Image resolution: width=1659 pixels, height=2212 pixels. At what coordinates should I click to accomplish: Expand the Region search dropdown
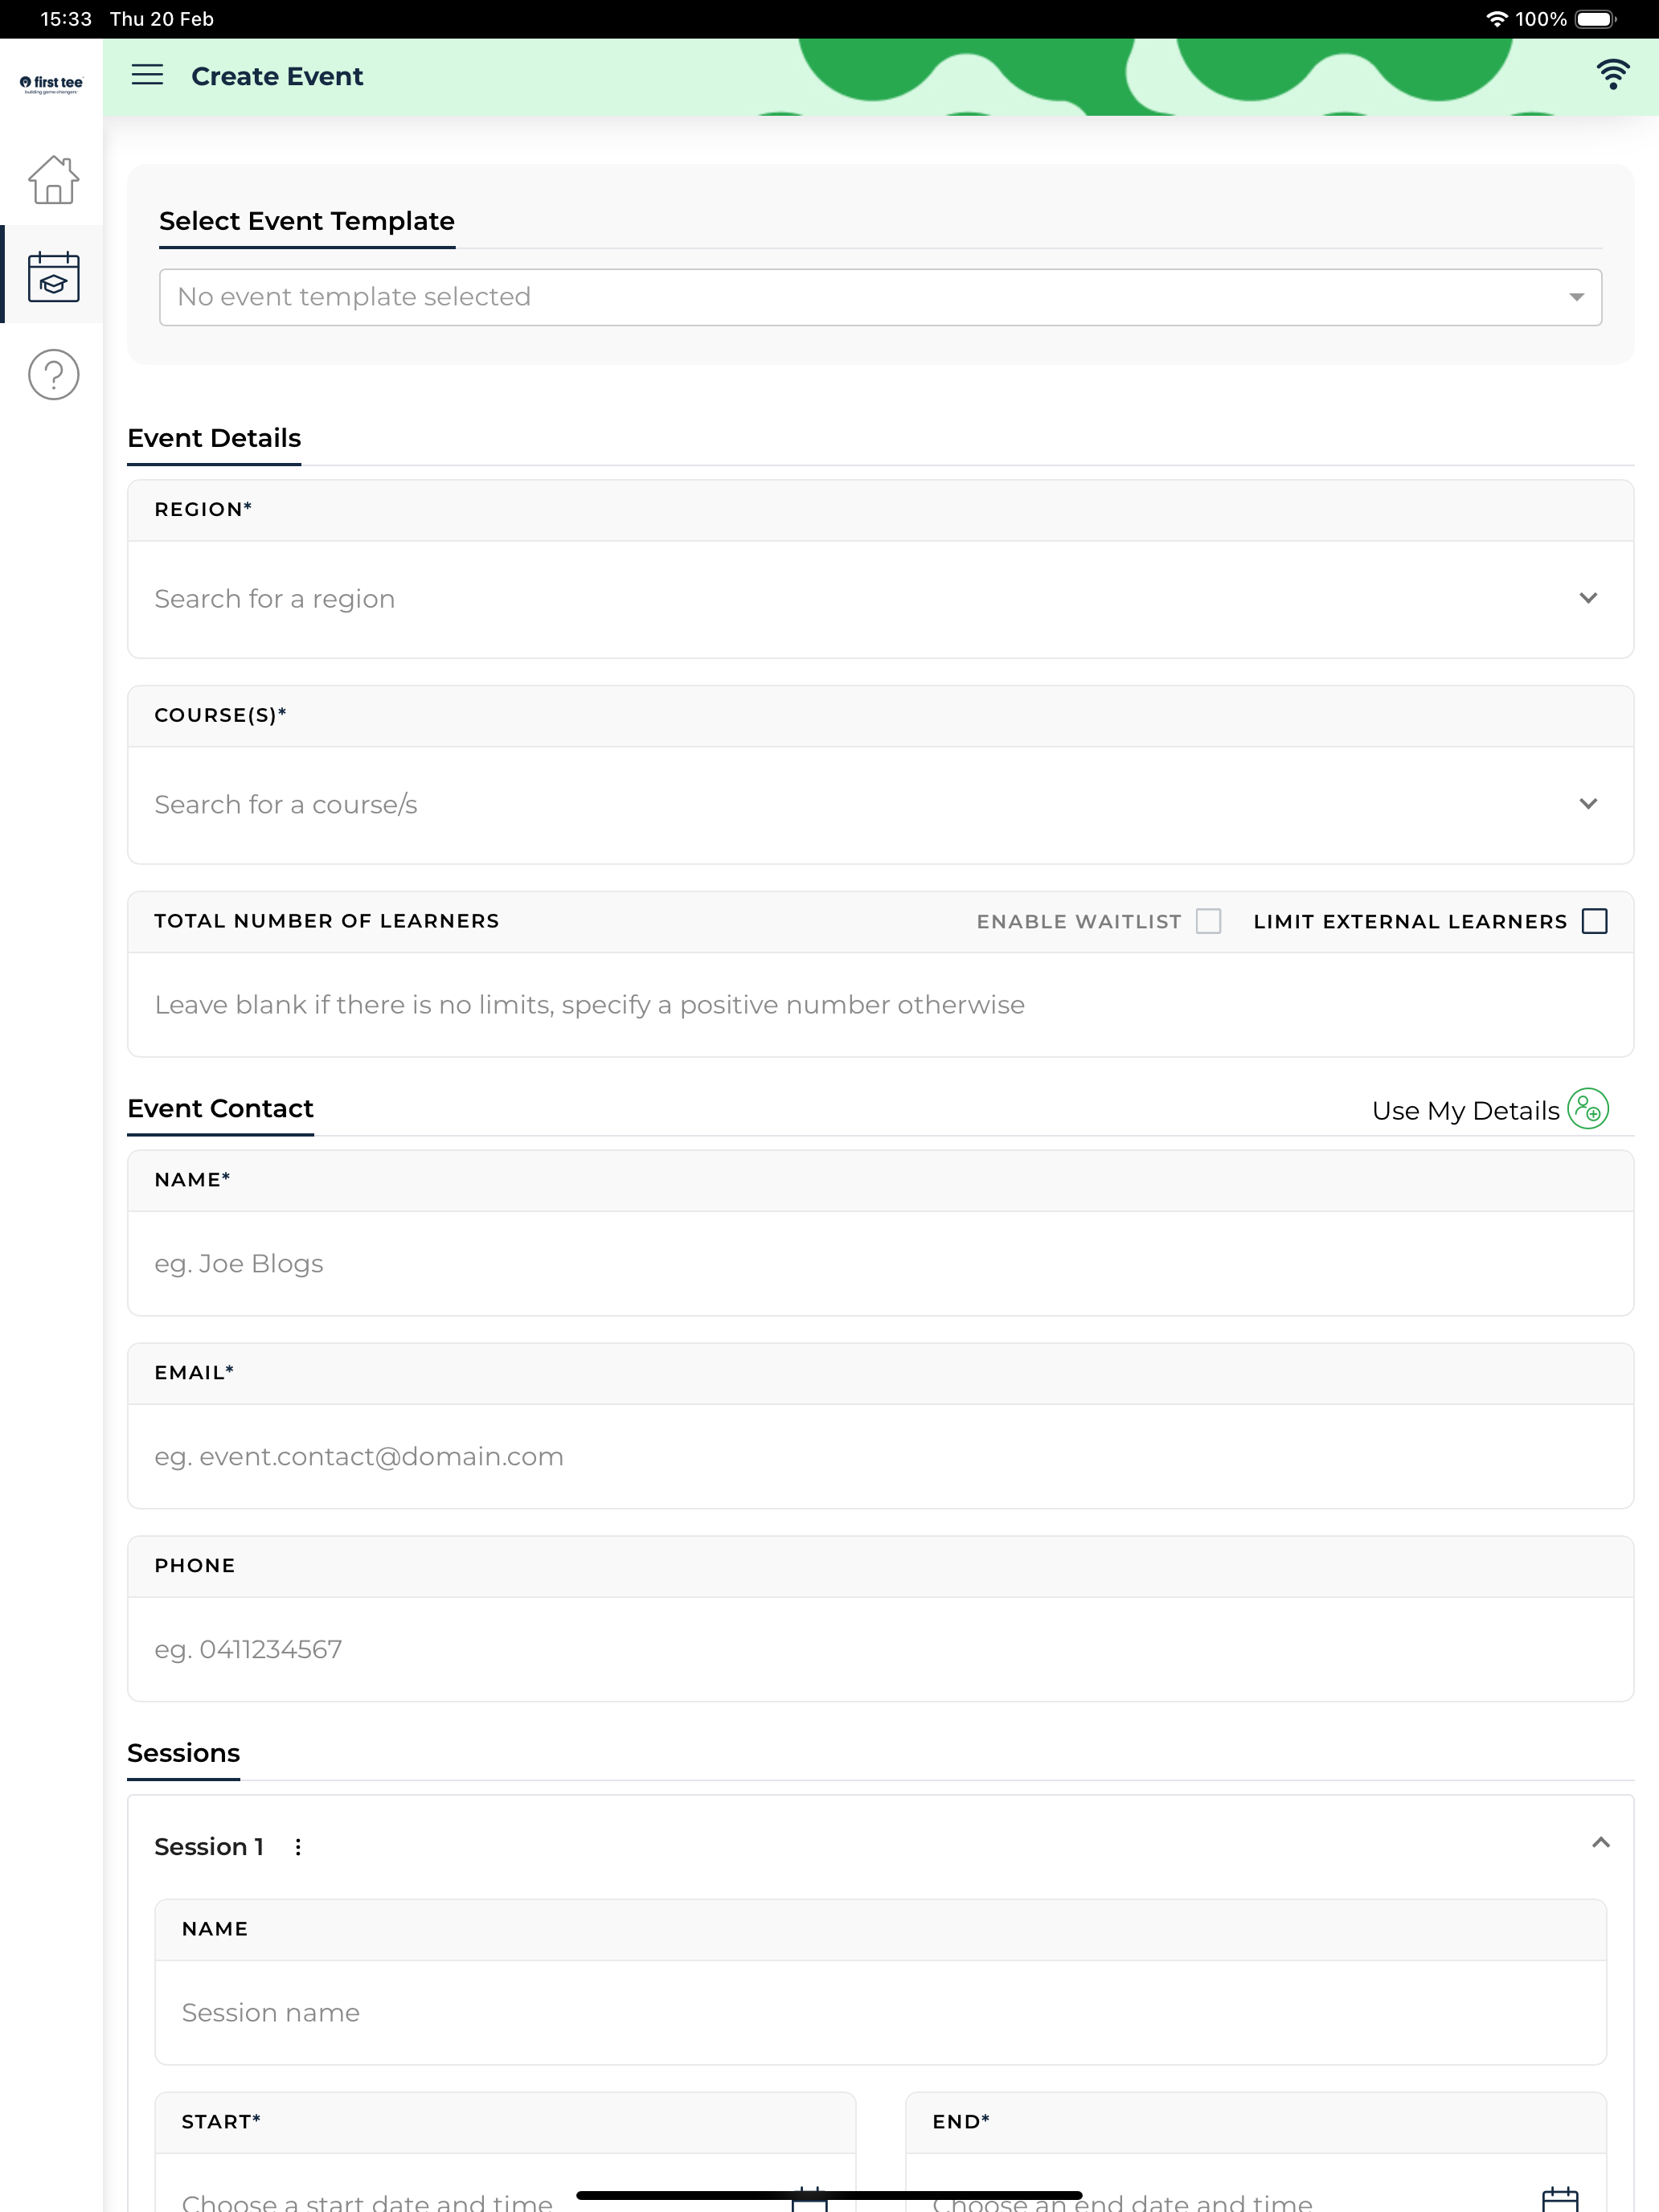click(x=880, y=599)
